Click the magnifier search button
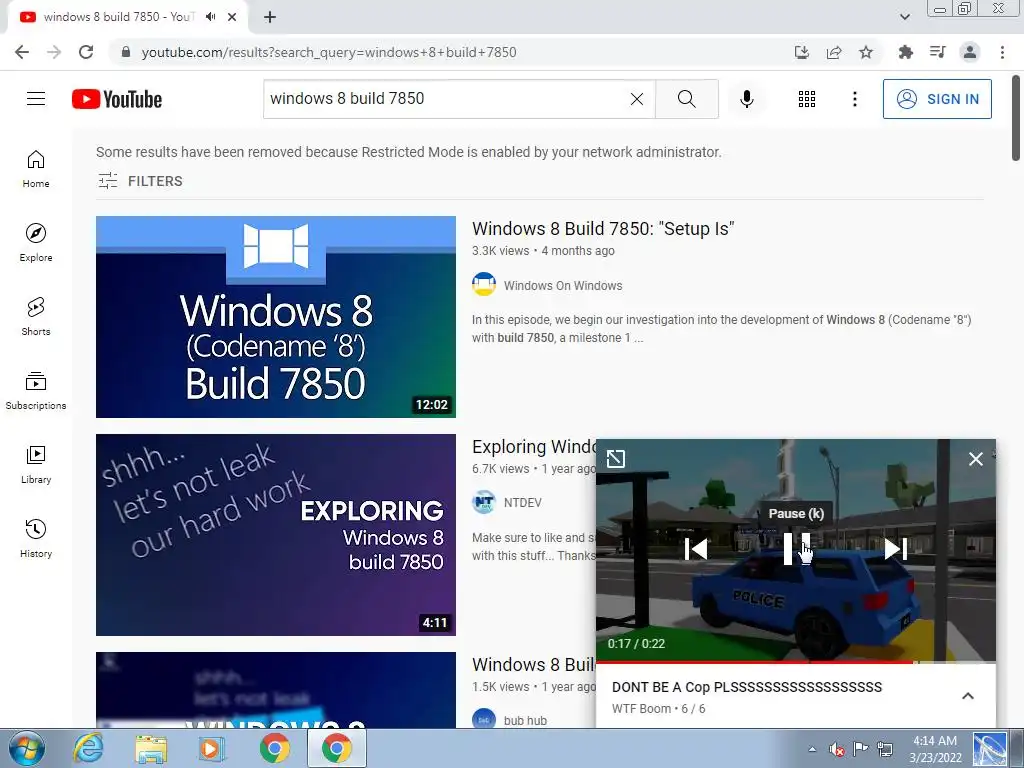Screen dimensions: 1024x768 pyautogui.click(x=686, y=99)
